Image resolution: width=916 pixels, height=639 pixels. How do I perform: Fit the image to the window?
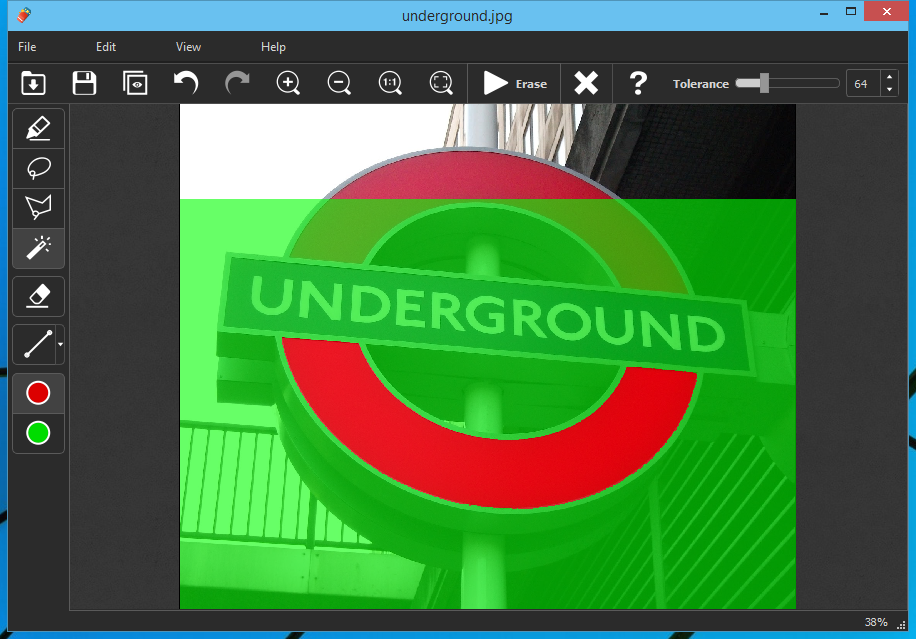coord(440,83)
